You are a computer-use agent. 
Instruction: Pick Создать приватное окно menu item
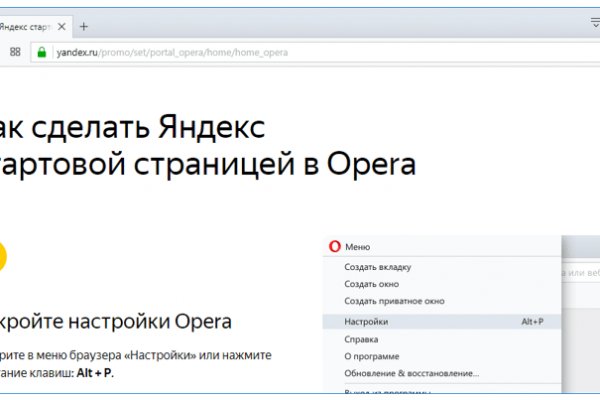(394, 301)
